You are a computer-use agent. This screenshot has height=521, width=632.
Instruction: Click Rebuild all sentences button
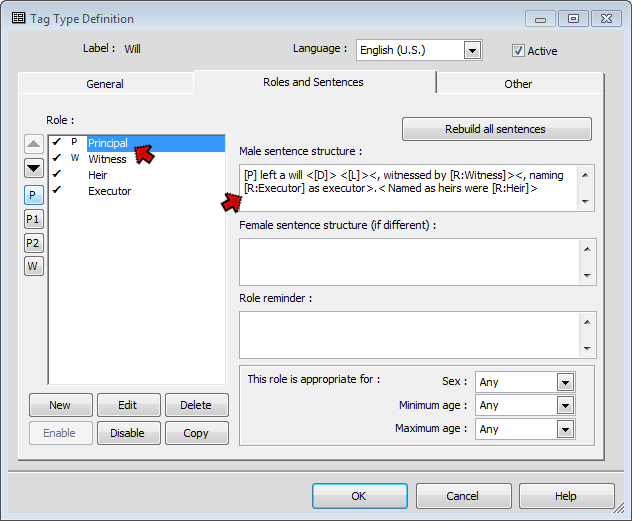point(497,129)
